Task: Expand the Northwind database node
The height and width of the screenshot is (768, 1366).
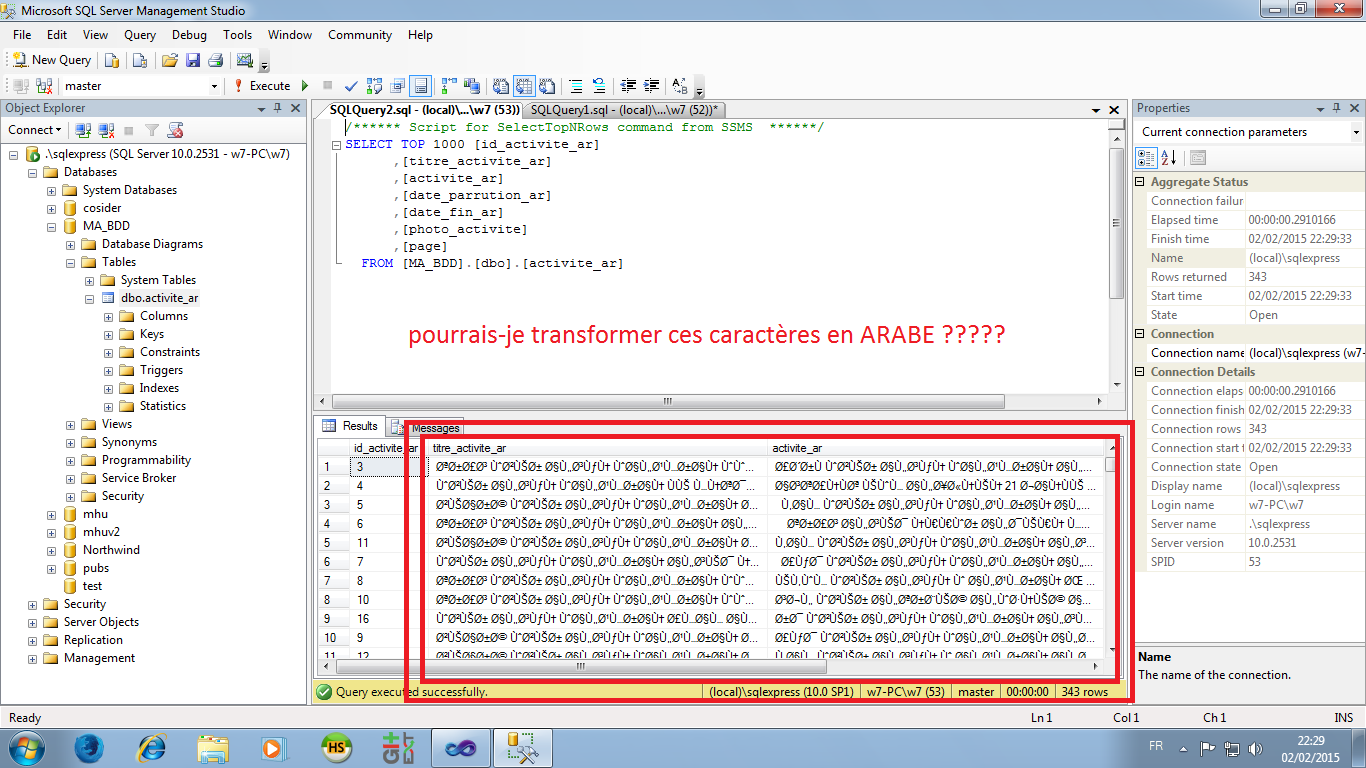Action: point(52,550)
